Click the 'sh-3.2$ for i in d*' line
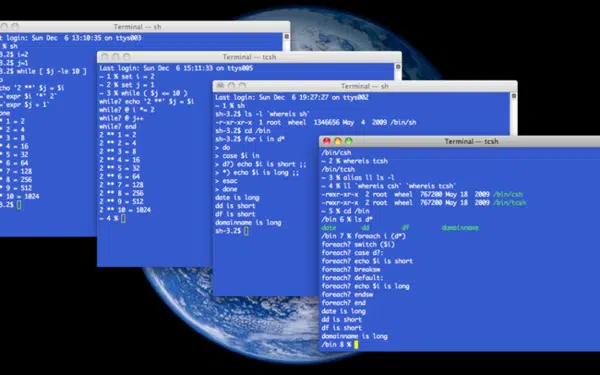The height and width of the screenshot is (375, 600). (250, 139)
